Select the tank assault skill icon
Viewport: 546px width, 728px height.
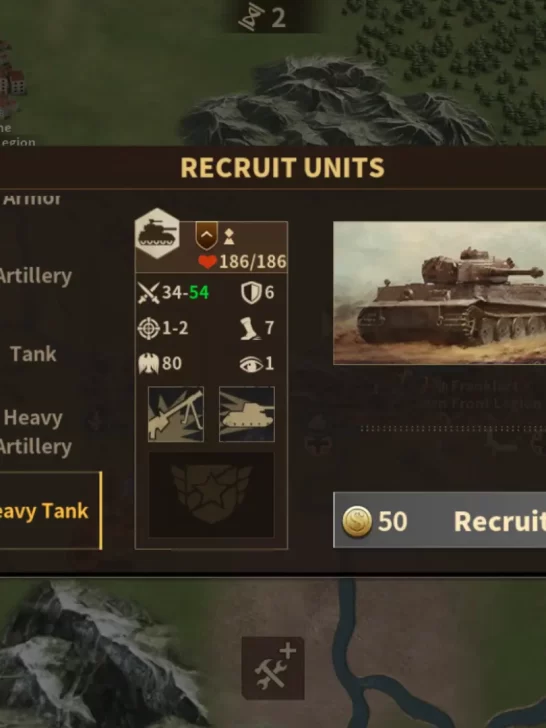pos(247,414)
